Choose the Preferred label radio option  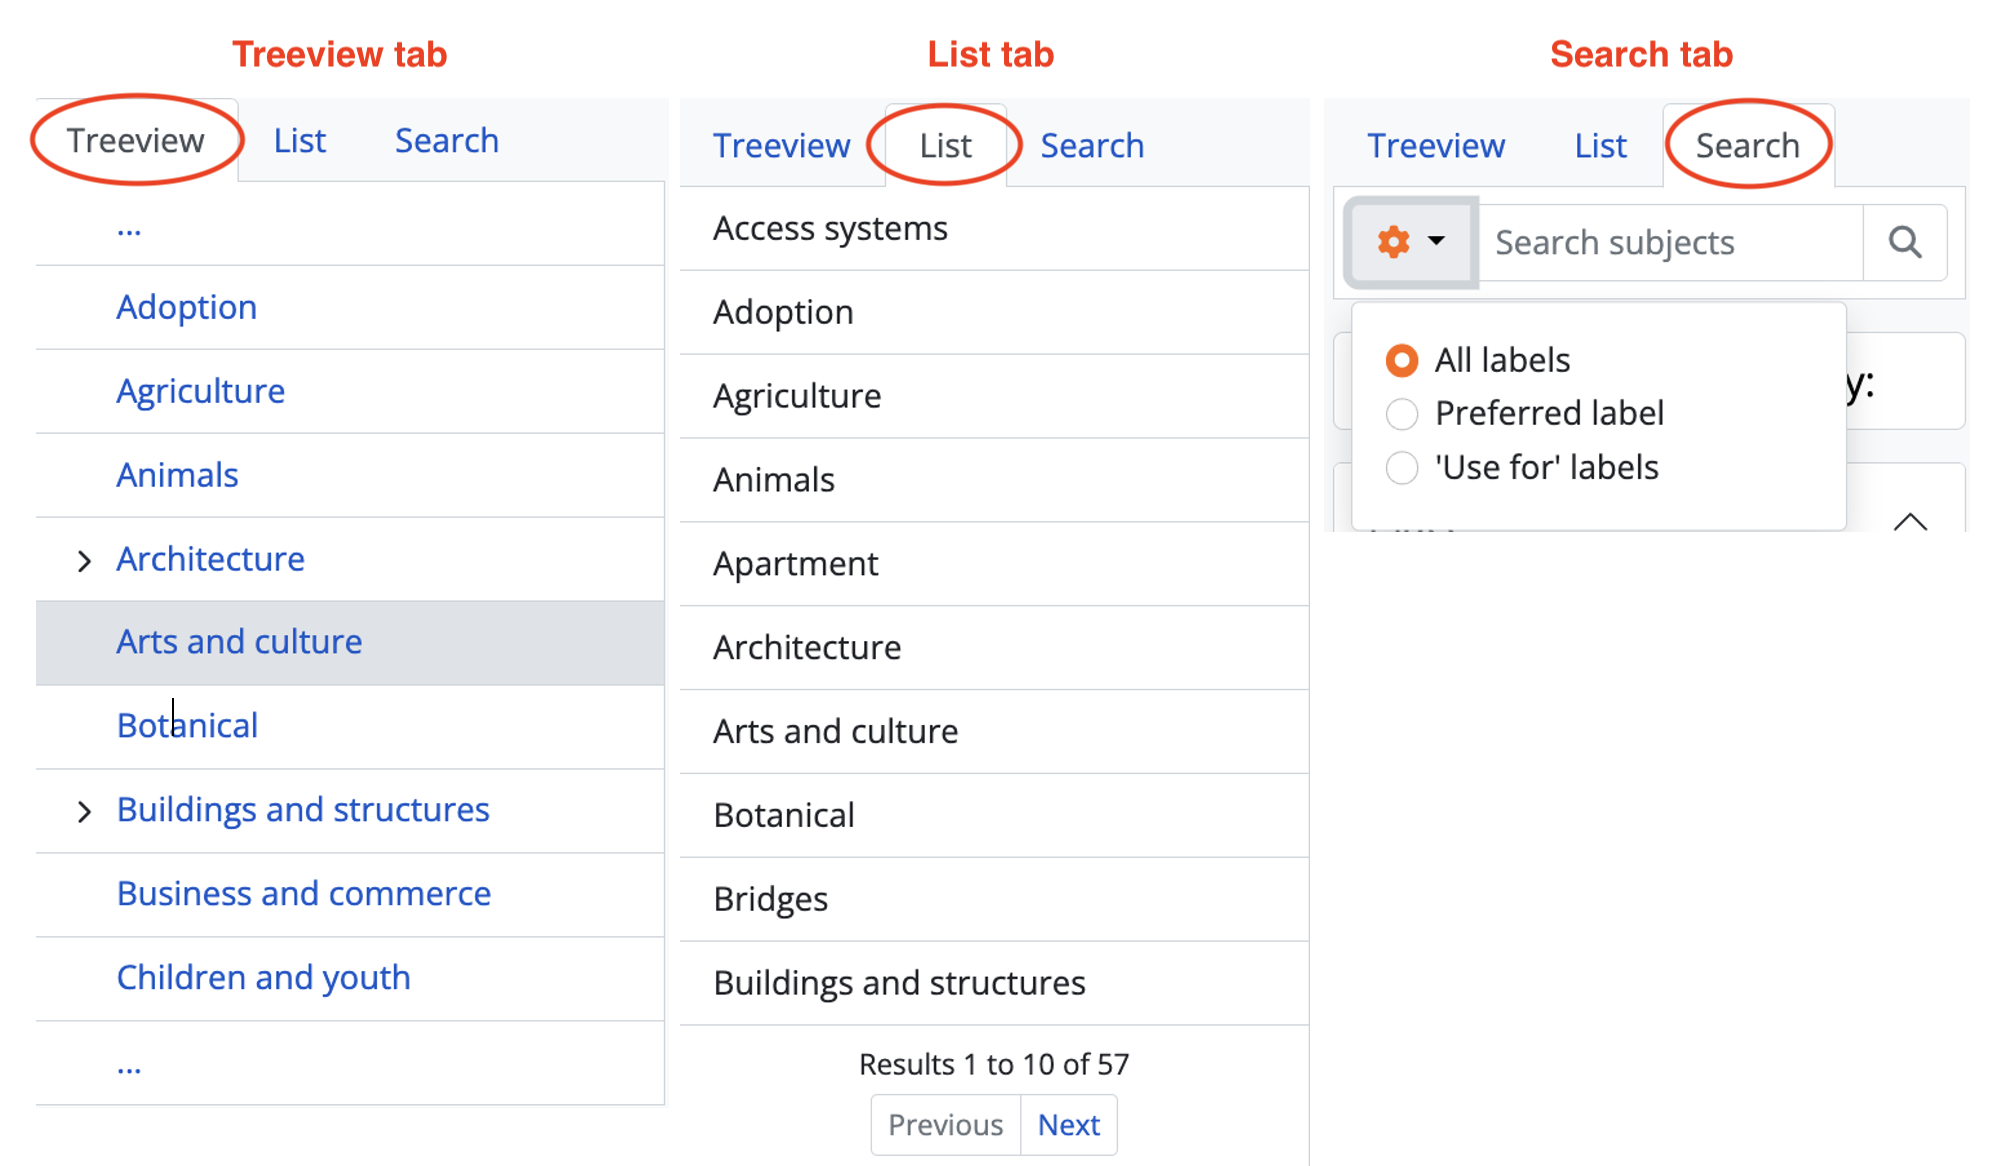point(1402,414)
